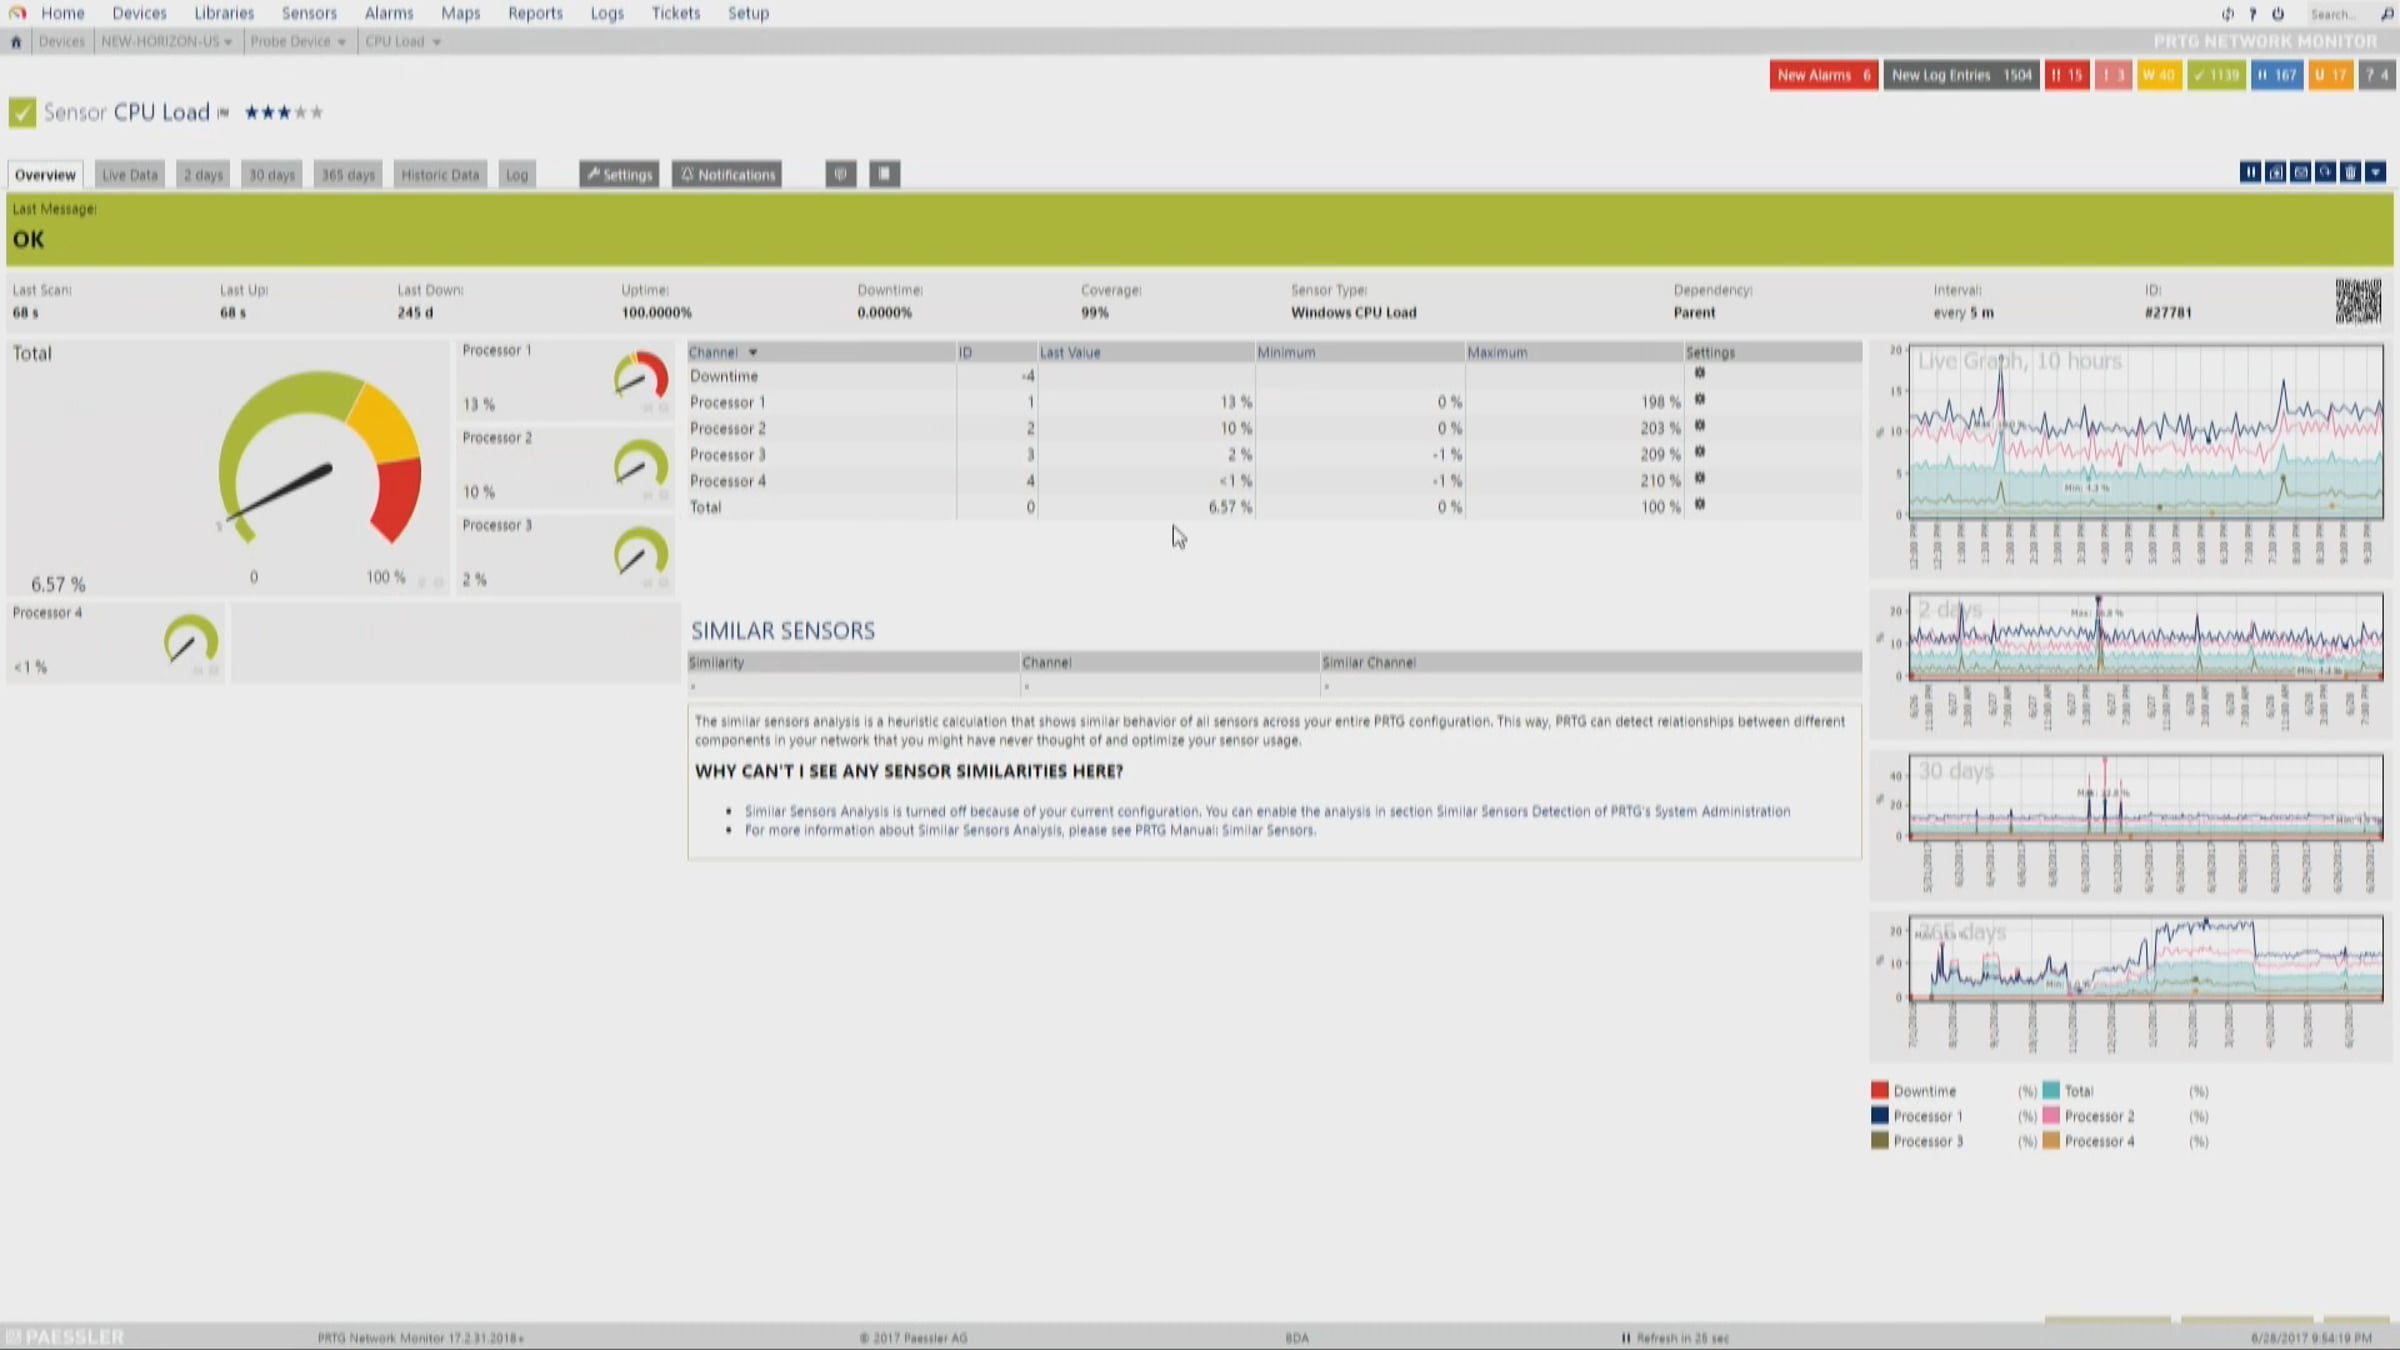Image resolution: width=2400 pixels, height=1350 pixels.
Task: Expand the Probe Device breadcrumb dropdown
Action: click(342, 42)
